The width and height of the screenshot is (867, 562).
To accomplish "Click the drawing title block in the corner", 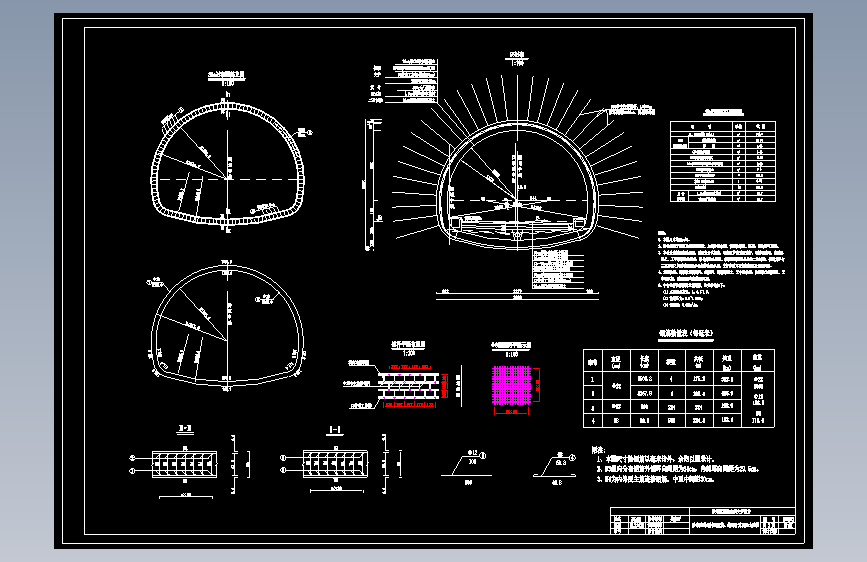I will point(703,521).
